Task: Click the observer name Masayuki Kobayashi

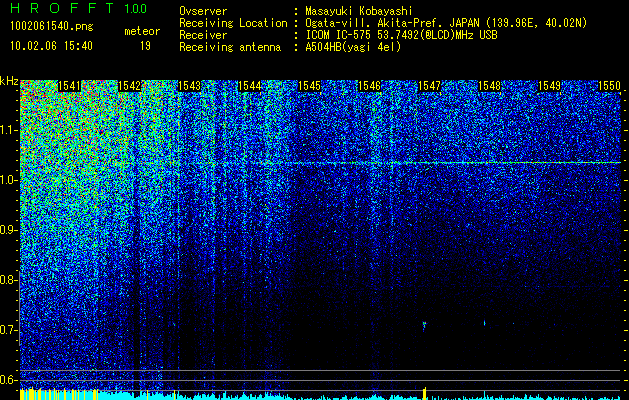Action: 359,11
